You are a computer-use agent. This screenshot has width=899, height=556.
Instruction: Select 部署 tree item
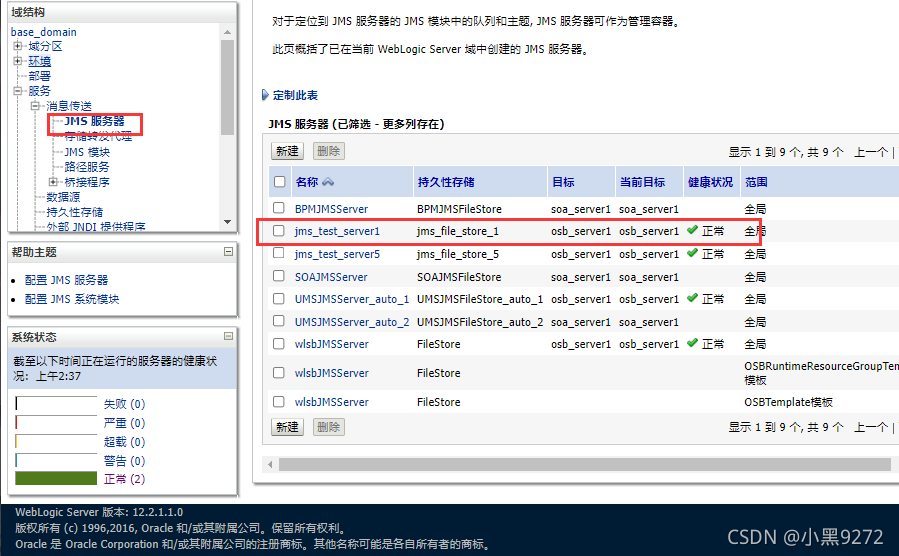(40, 76)
